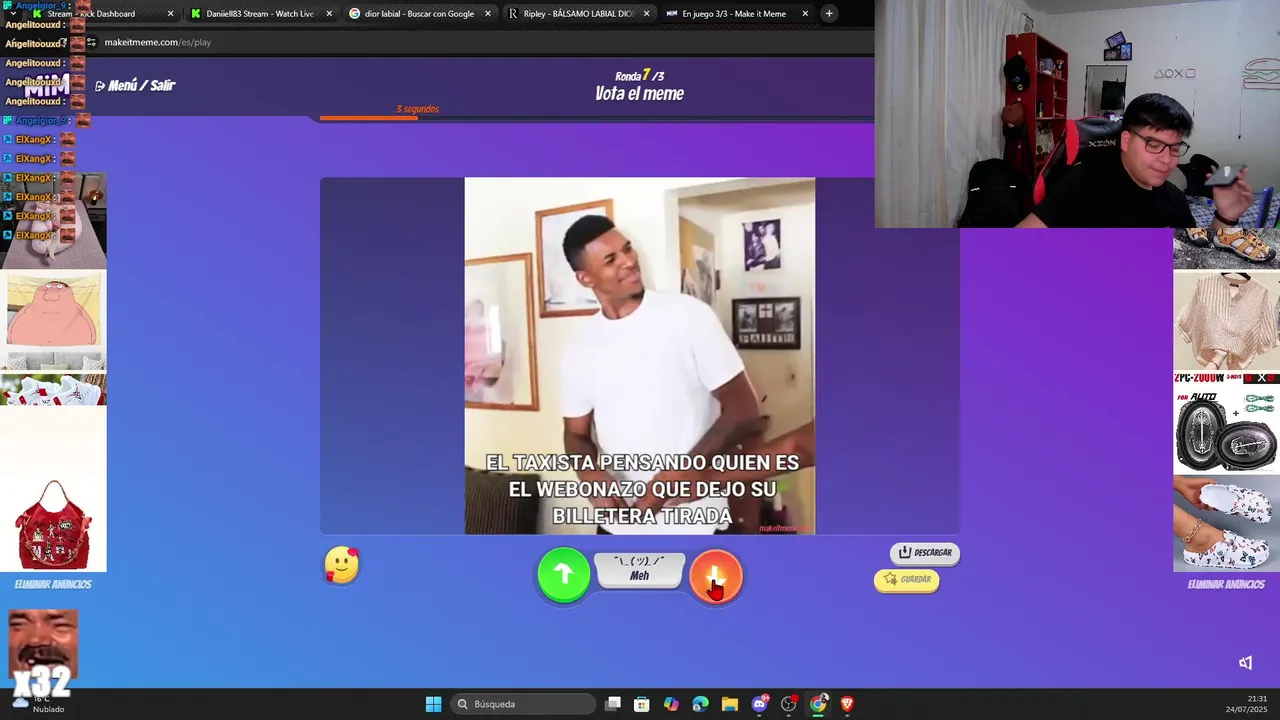Click the Guardar button
This screenshot has width=1280, height=720.
[x=907, y=579]
